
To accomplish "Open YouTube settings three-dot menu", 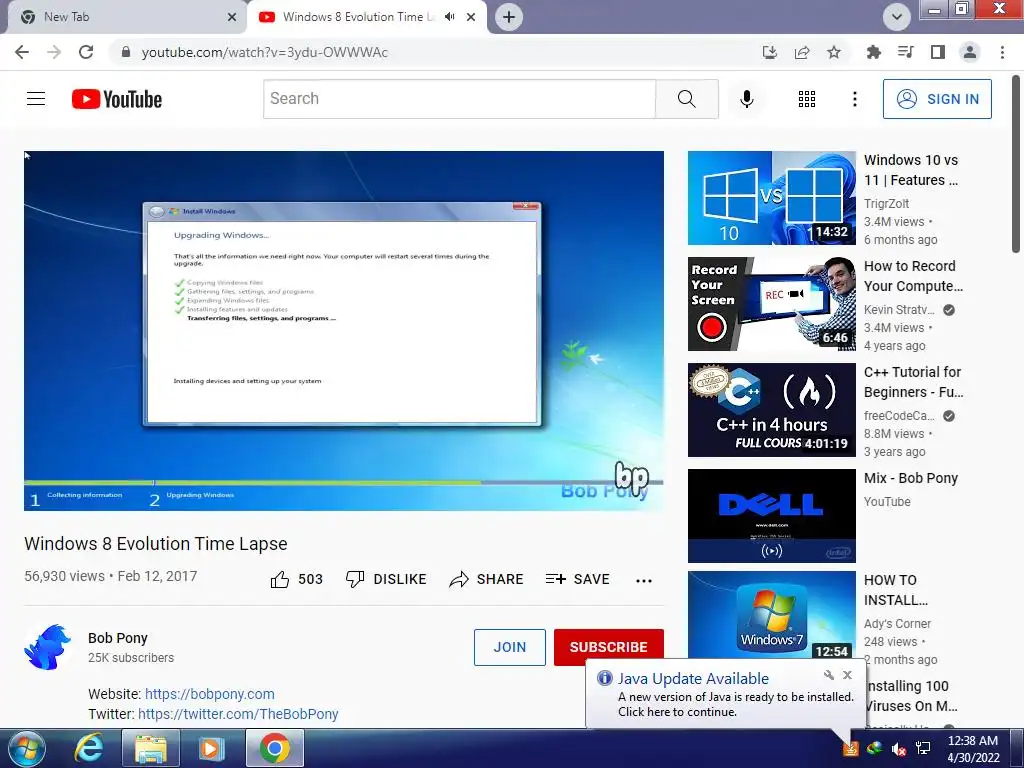I will pos(854,99).
